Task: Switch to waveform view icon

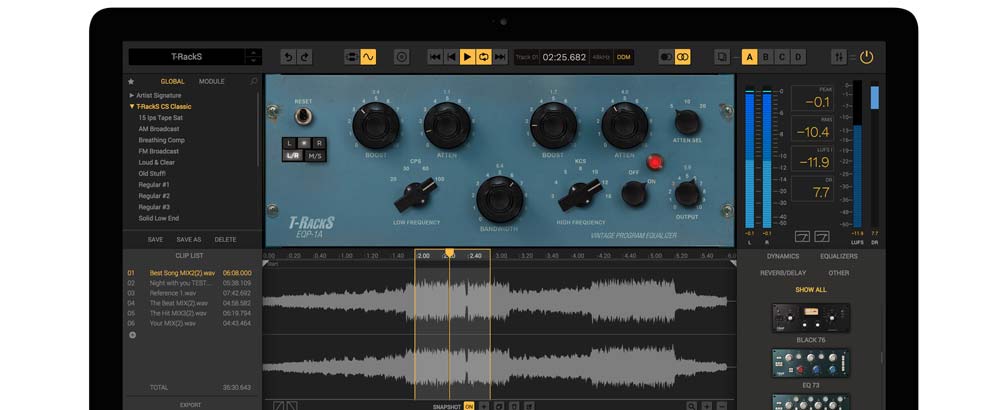Action: [x=368, y=57]
